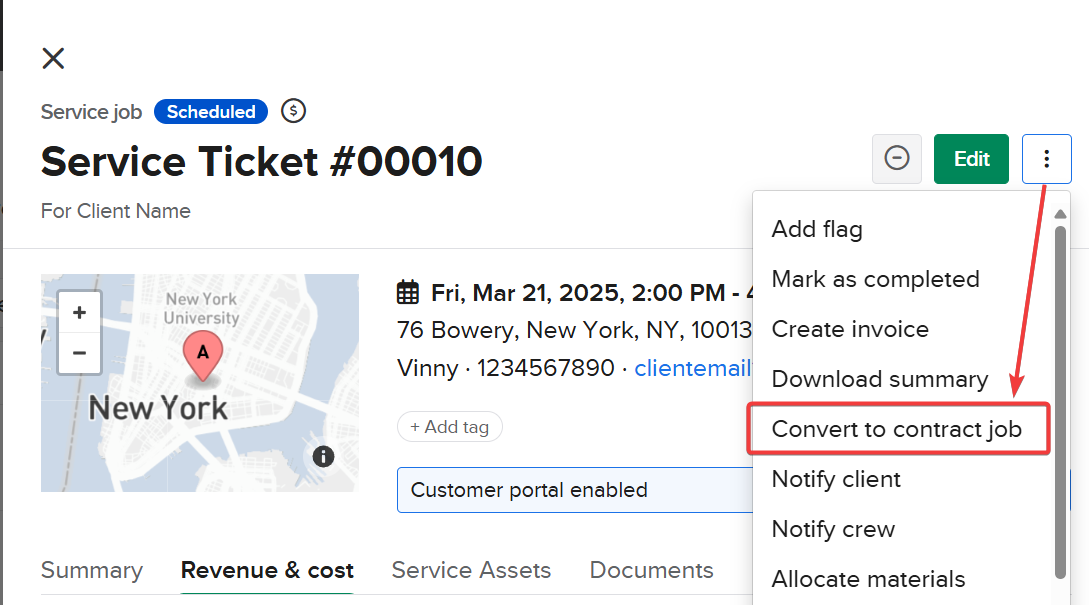Click the calendar icon beside the date
The image size is (1089, 605).
(408, 293)
